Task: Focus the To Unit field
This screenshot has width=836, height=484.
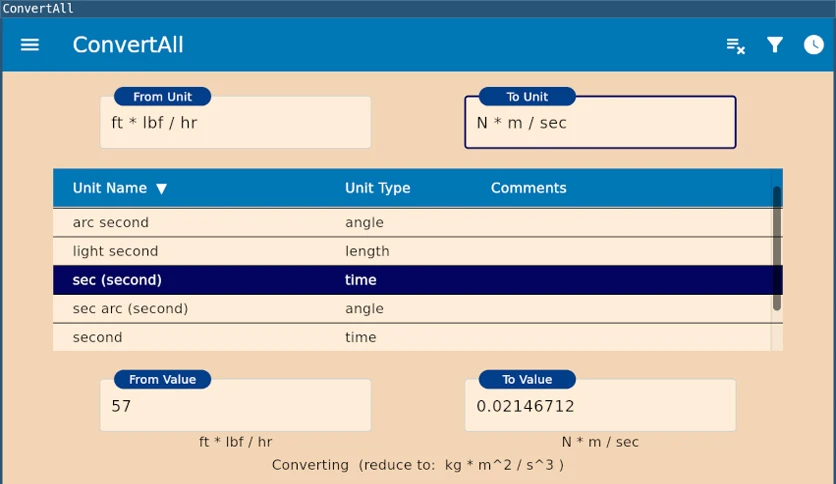Action: [600, 123]
